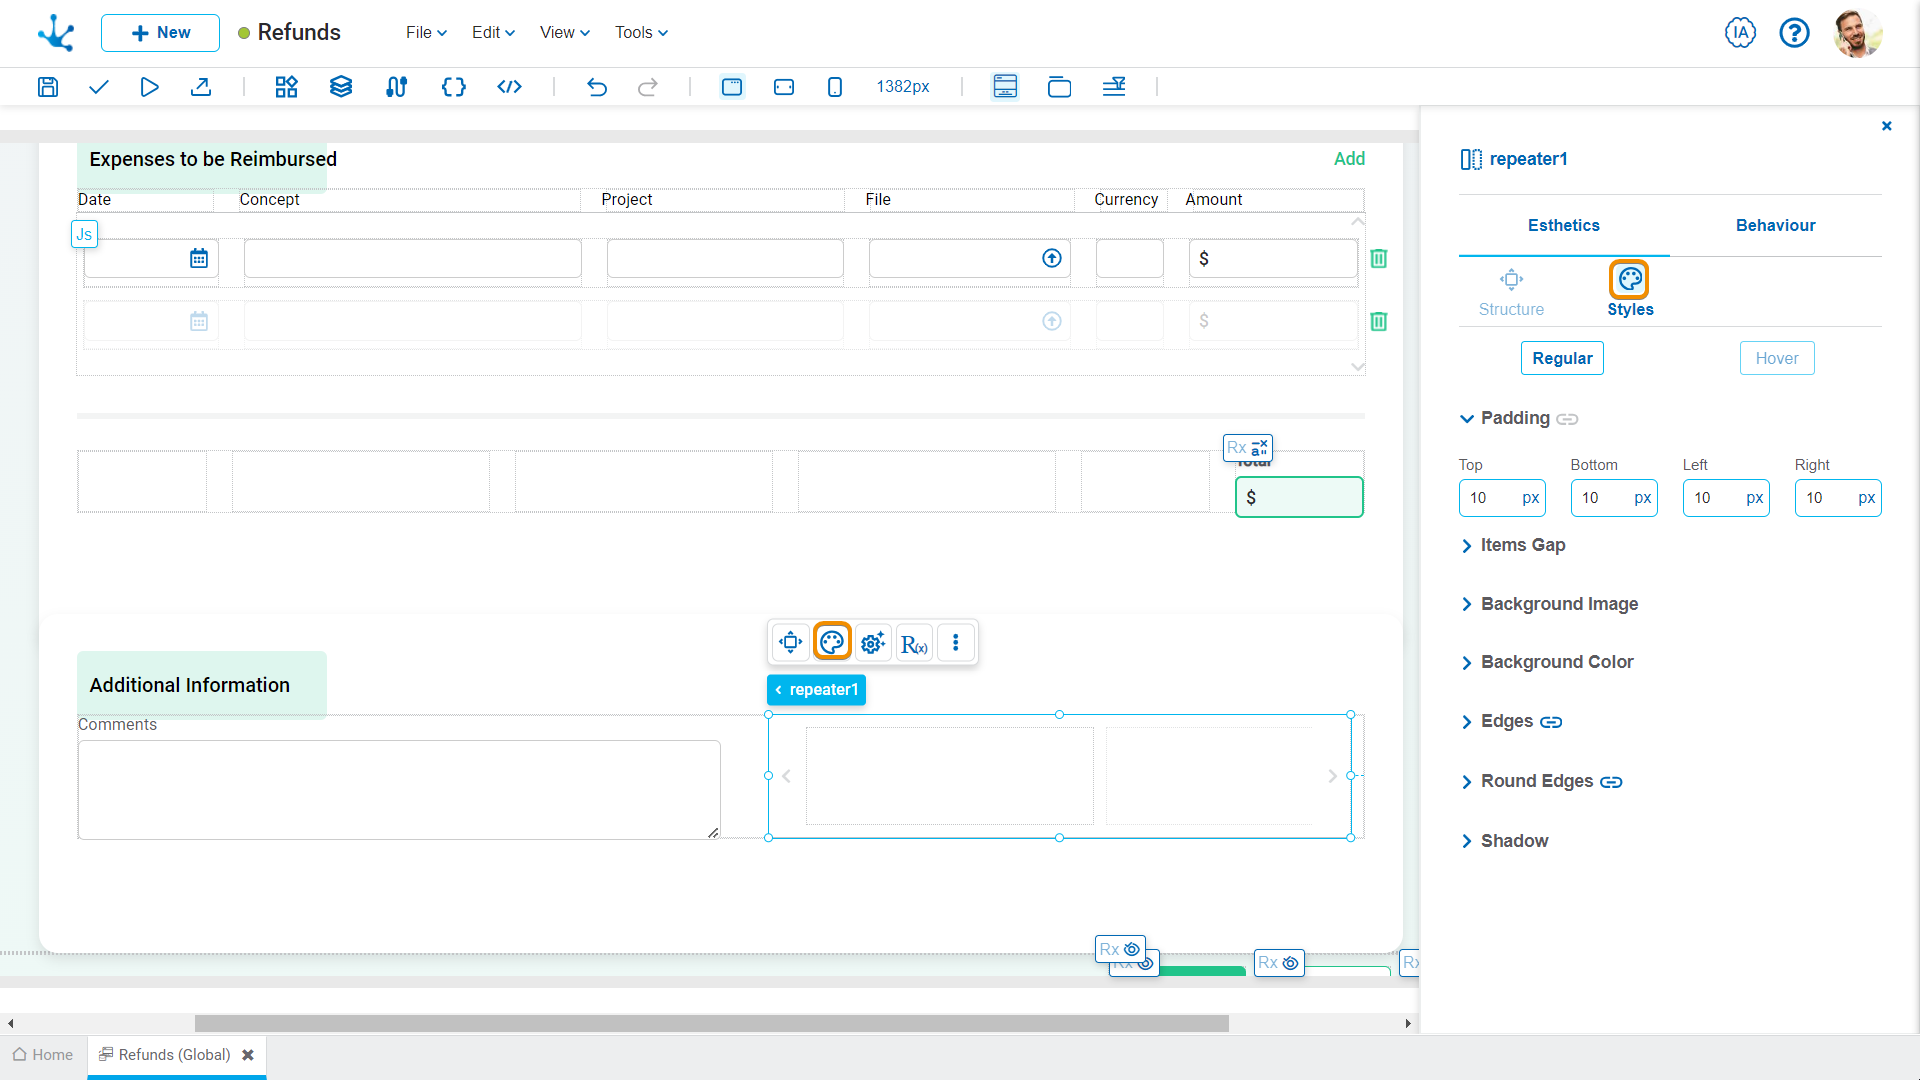Click the component move/position icon
The image size is (1920, 1080).
793,642
